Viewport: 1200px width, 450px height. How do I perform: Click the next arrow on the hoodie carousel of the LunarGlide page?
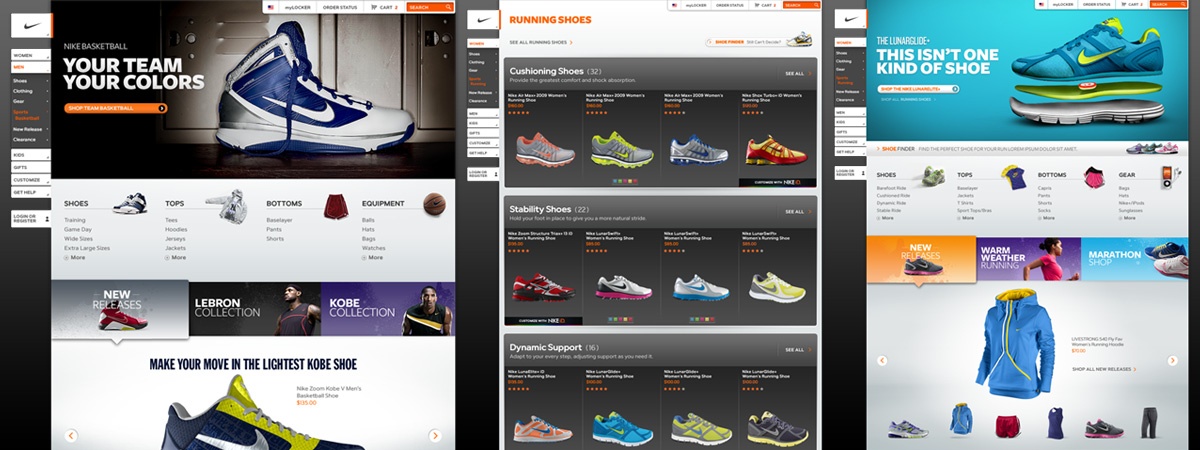1172,361
